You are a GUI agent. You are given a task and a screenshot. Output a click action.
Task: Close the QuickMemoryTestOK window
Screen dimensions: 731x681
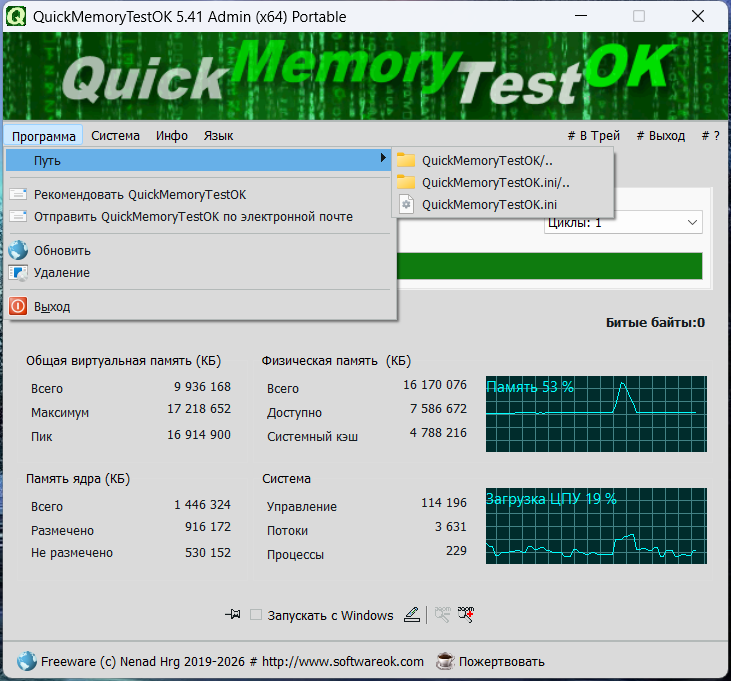(698, 16)
